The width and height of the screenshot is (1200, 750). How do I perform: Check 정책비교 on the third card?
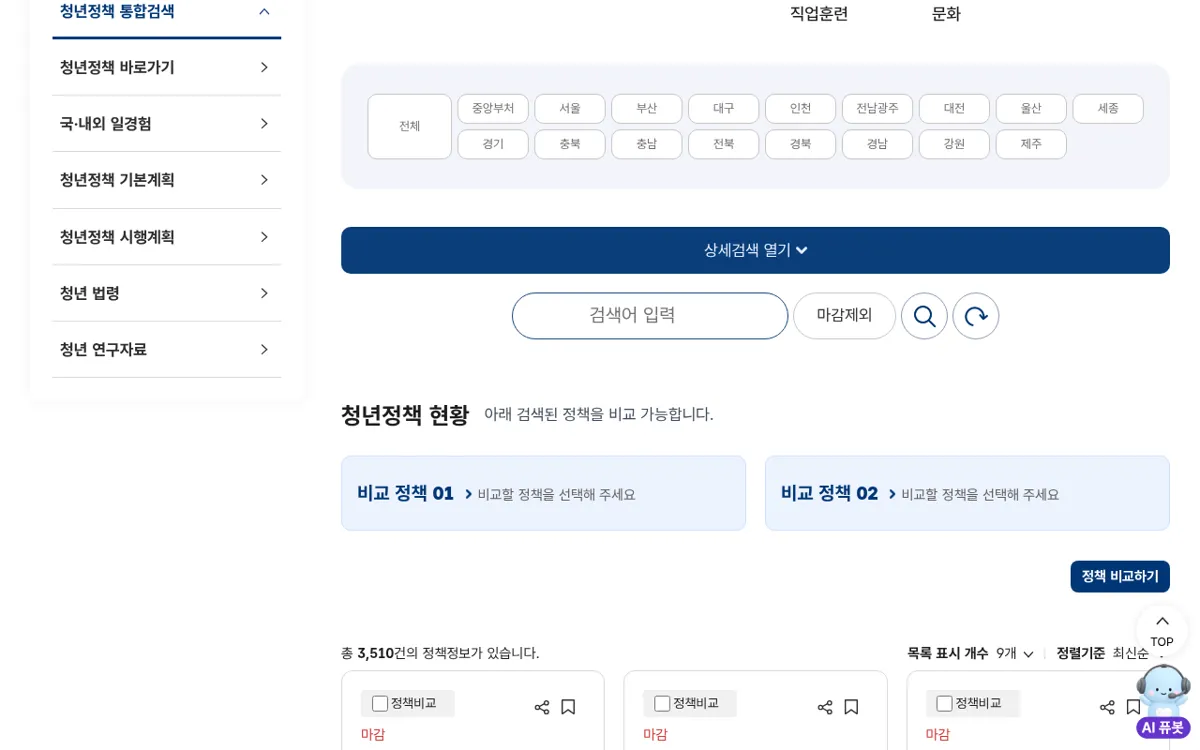944,703
